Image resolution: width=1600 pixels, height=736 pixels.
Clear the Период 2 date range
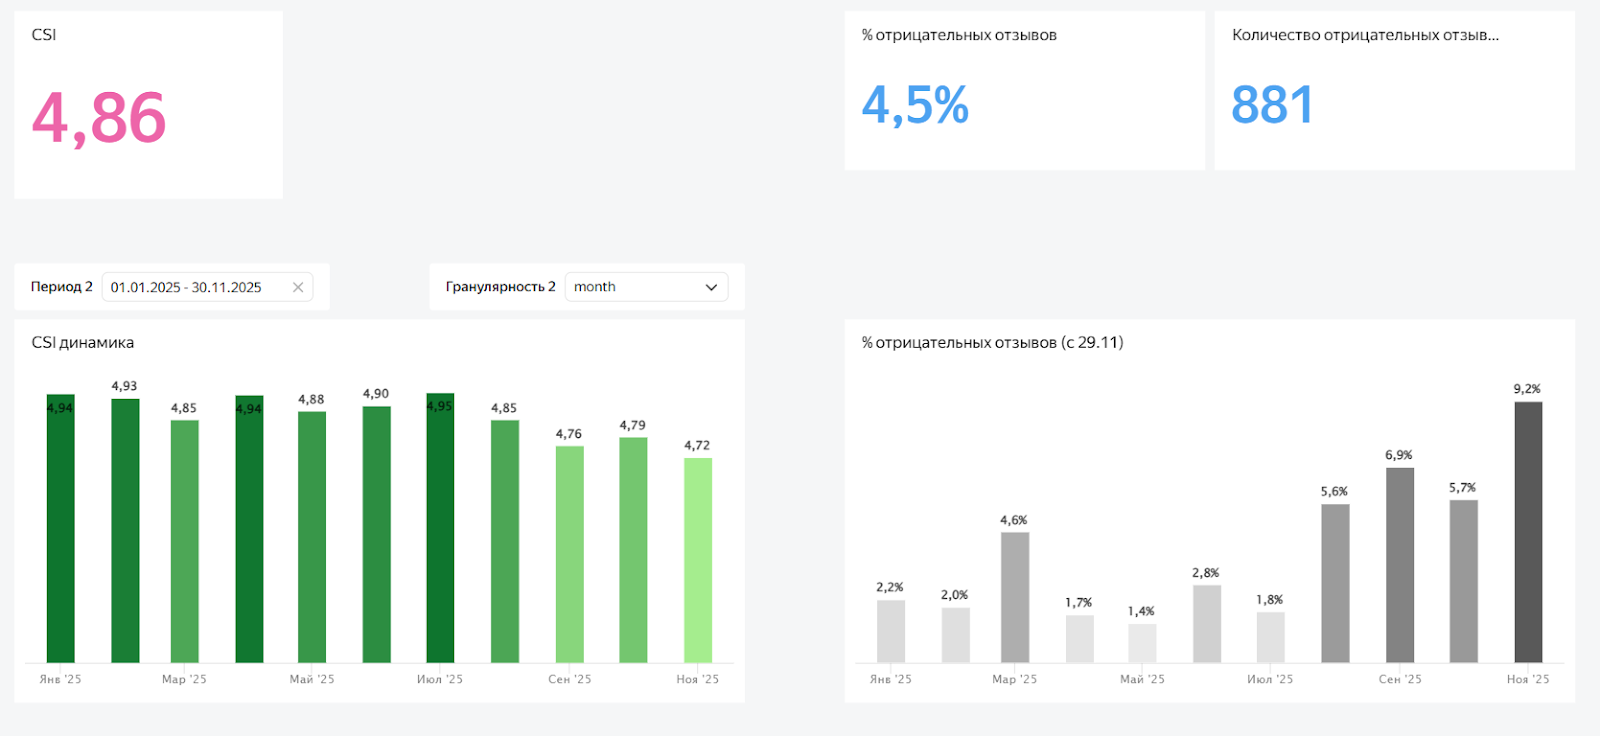coord(298,287)
